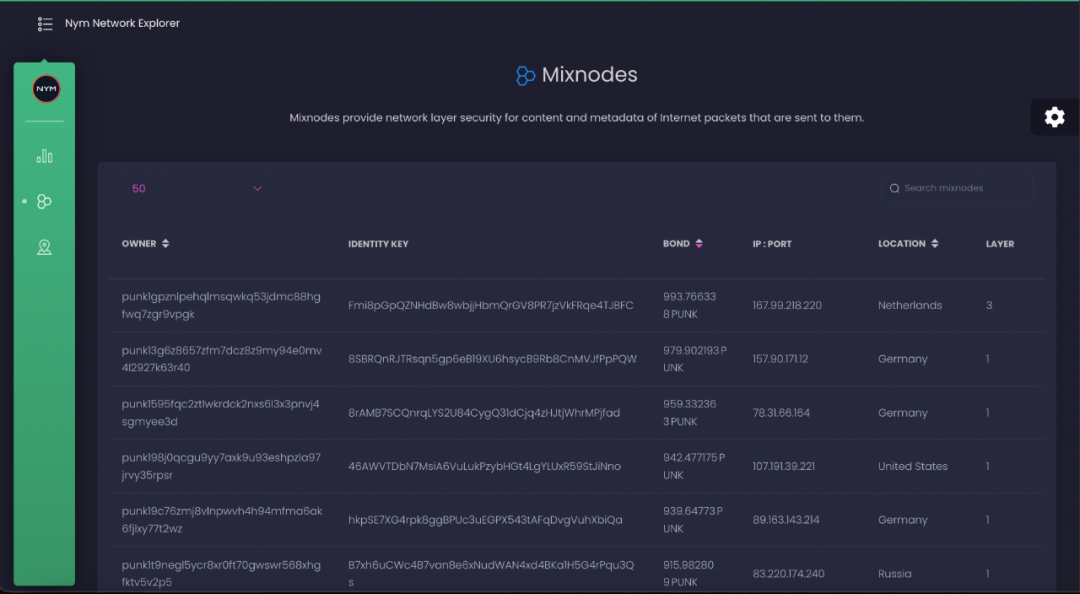Sort by Location column arrows
The width and height of the screenshot is (1080, 594).
(935, 243)
